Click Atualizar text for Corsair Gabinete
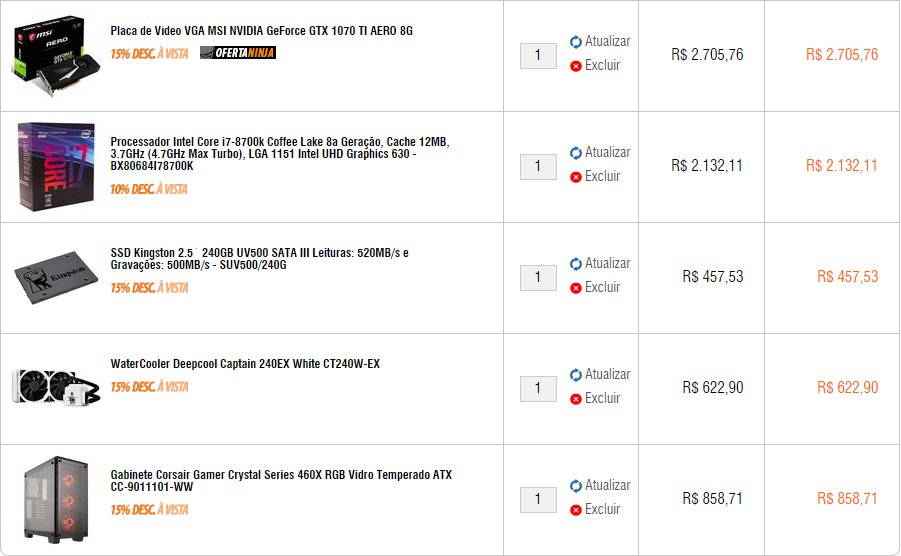This screenshot has height=556, width=901. (607, 485)
